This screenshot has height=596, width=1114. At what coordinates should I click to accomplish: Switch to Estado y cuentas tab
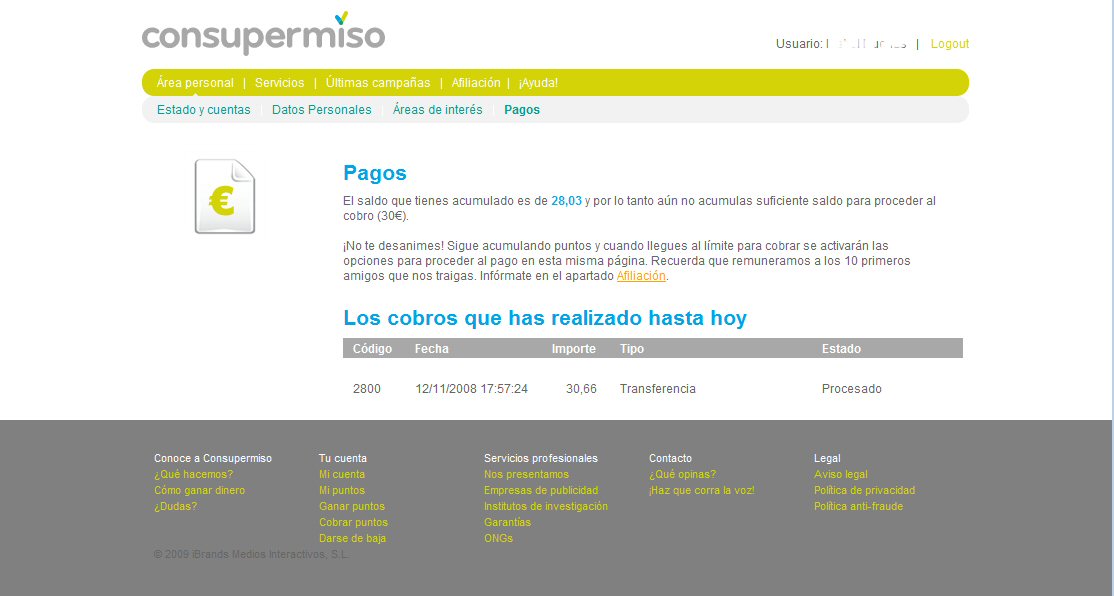click(204, 109)
